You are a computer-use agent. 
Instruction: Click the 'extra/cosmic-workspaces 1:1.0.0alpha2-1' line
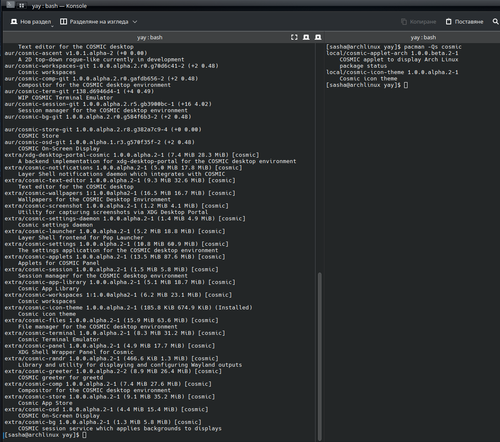tap(118, 295)
